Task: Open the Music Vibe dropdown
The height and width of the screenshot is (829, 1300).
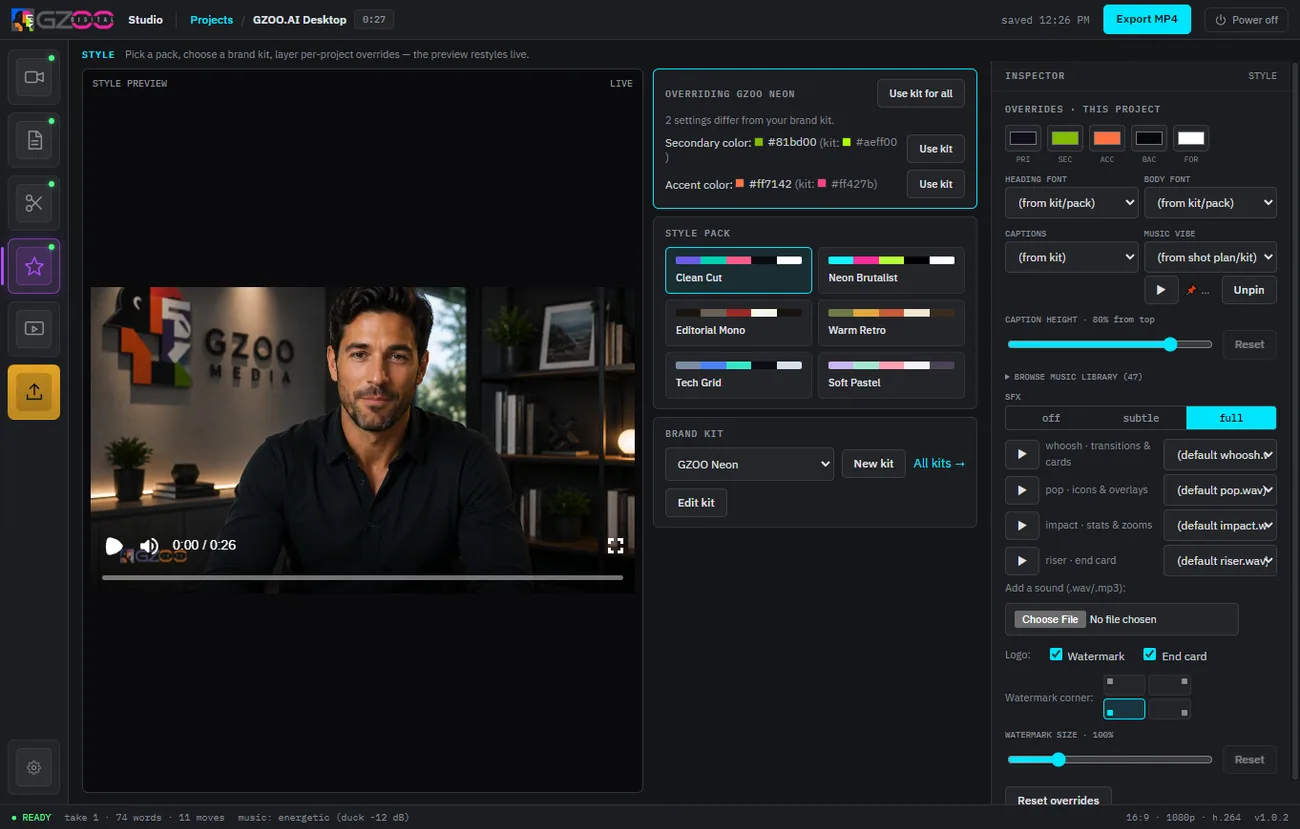Action: [1210, 257]
